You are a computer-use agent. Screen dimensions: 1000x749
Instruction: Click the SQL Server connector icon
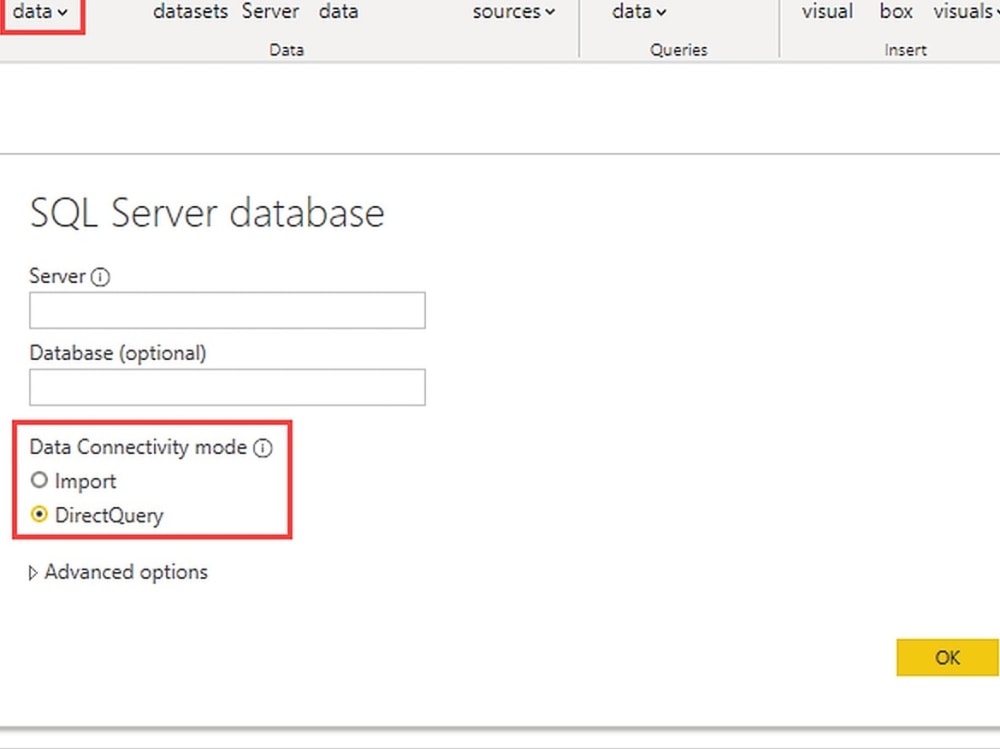click(269, 12)
